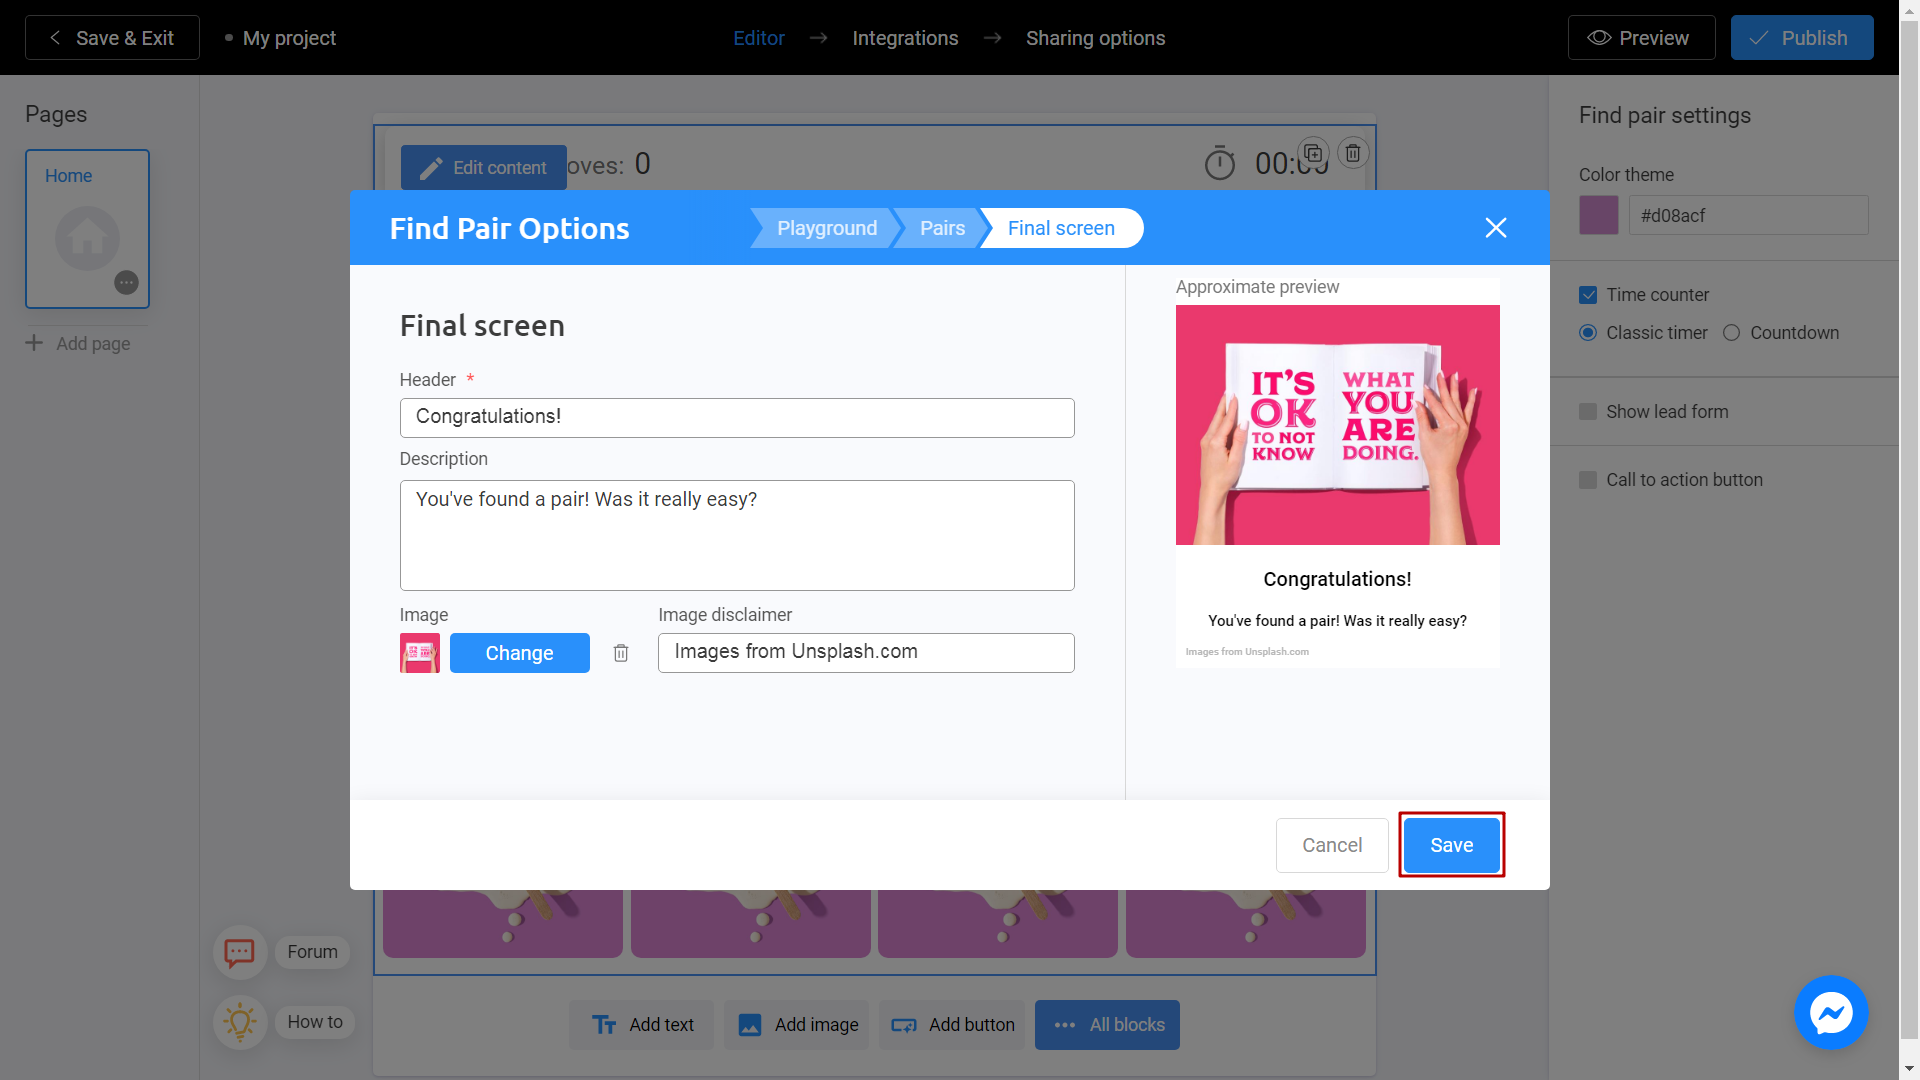Click the edit content pencil icon
This screenshot has height=1080, width=1920.
[x=429, y=167]
